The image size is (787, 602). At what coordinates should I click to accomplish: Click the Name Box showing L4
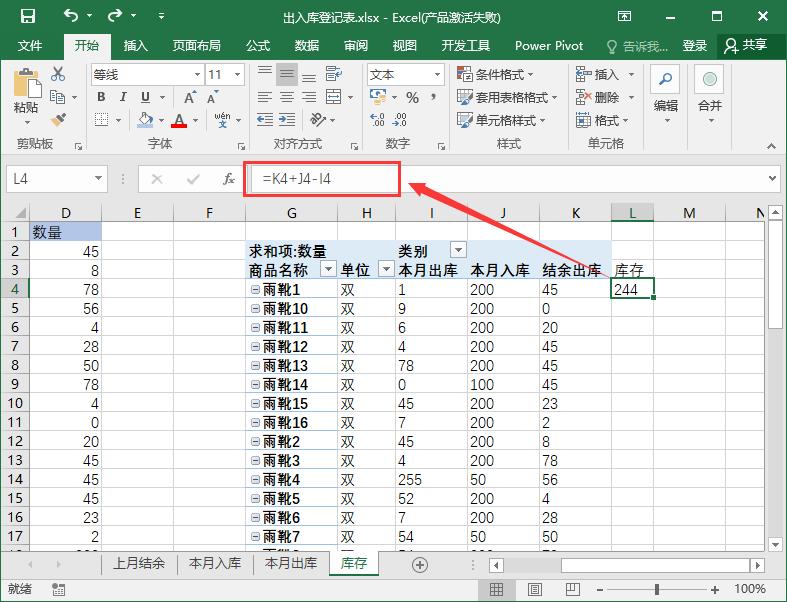tap(56, 179)
